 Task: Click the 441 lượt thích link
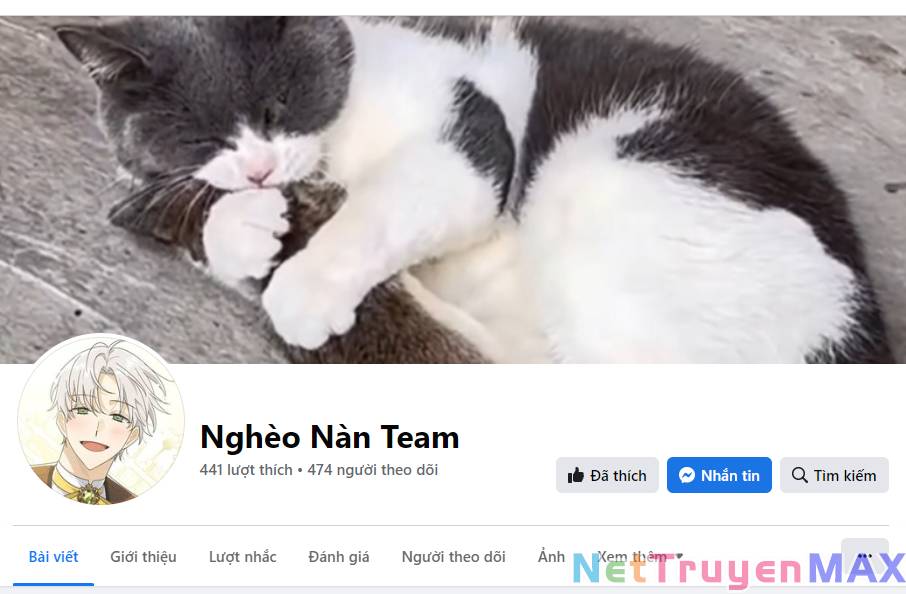tap(246, 470)
